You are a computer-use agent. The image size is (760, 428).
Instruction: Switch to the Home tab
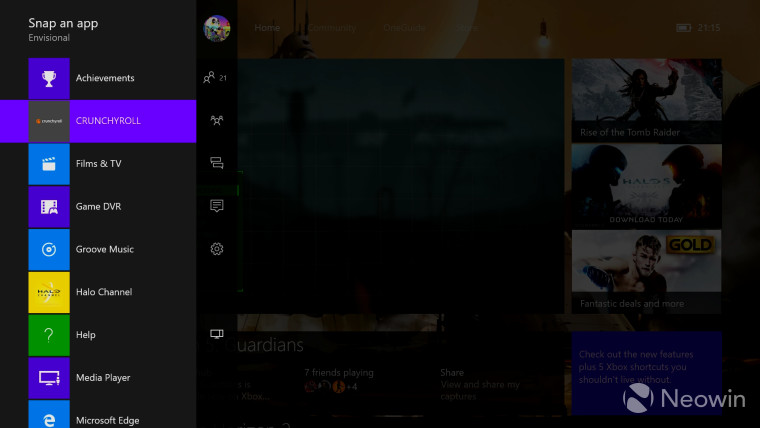267,28
